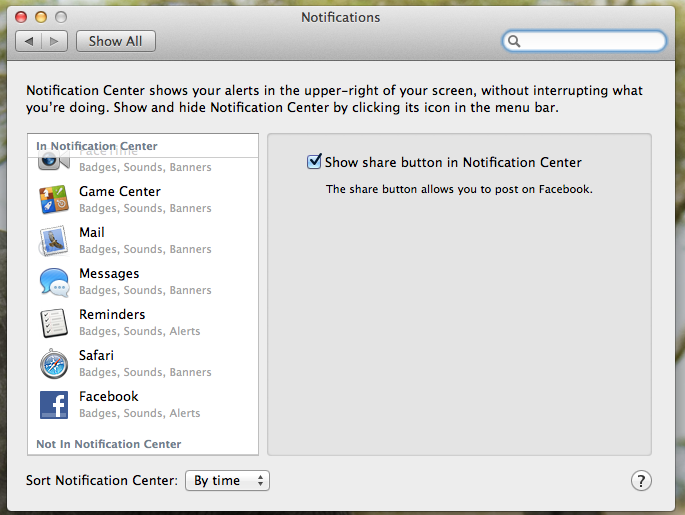
Task: Select the Messages entry in the list
Action: click(x=143, y=282)
